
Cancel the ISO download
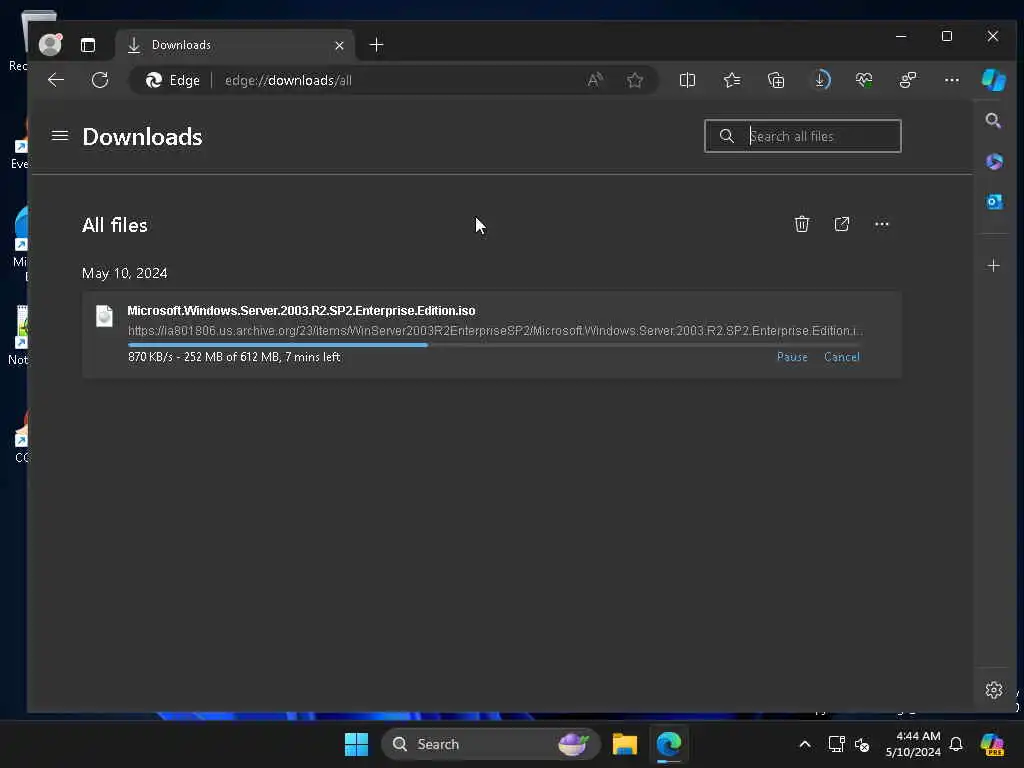pos(842,357)
